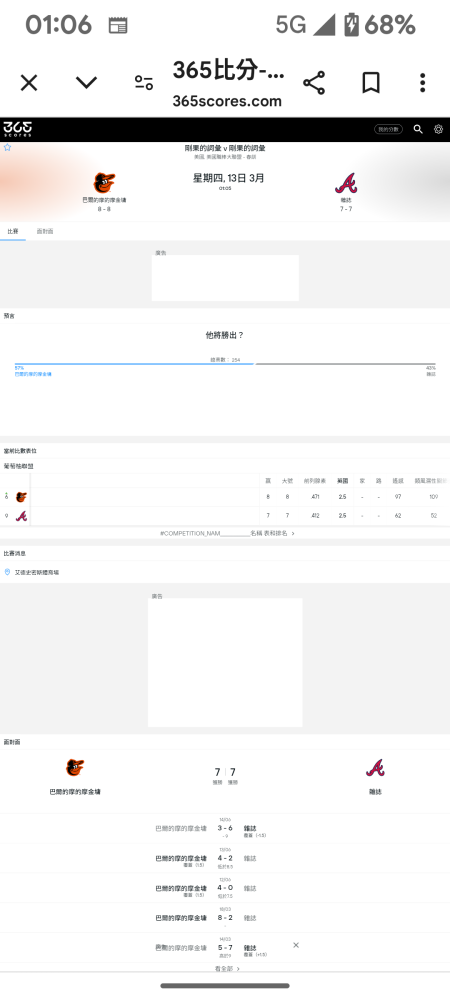Click the 62 value in Braves standings row
Screen dimensions: 450x1000
398,515
